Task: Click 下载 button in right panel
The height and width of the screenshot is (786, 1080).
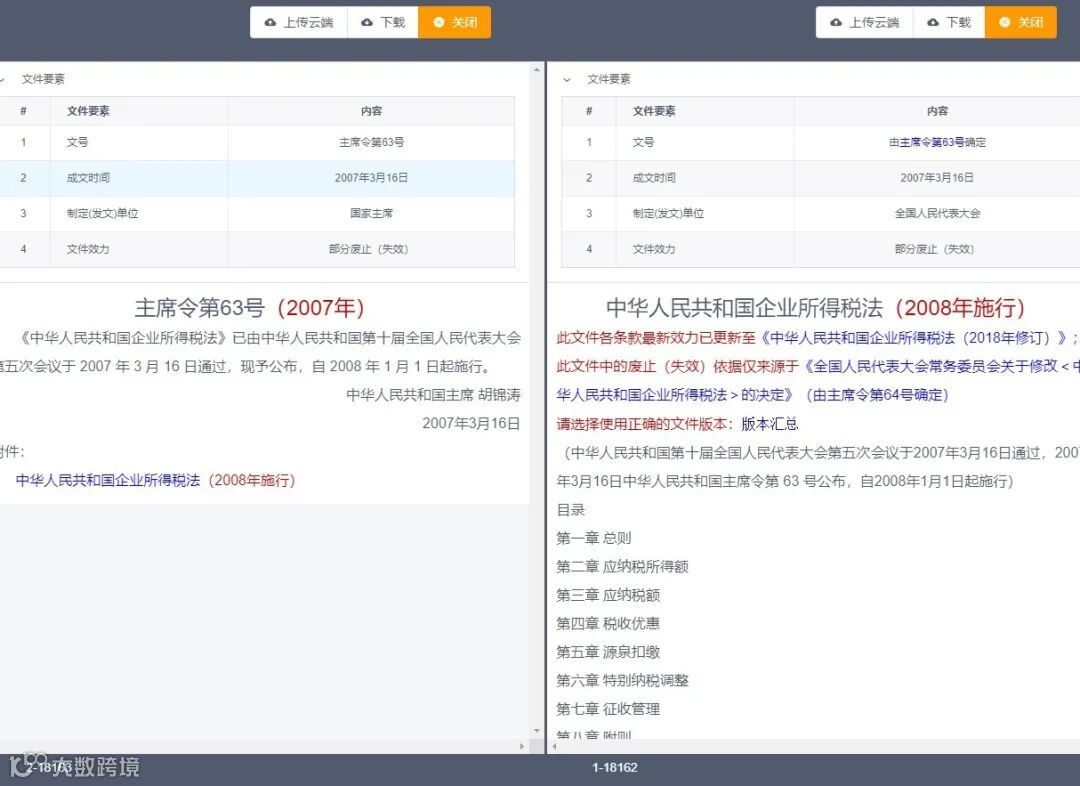Action: tap(949, 22)
